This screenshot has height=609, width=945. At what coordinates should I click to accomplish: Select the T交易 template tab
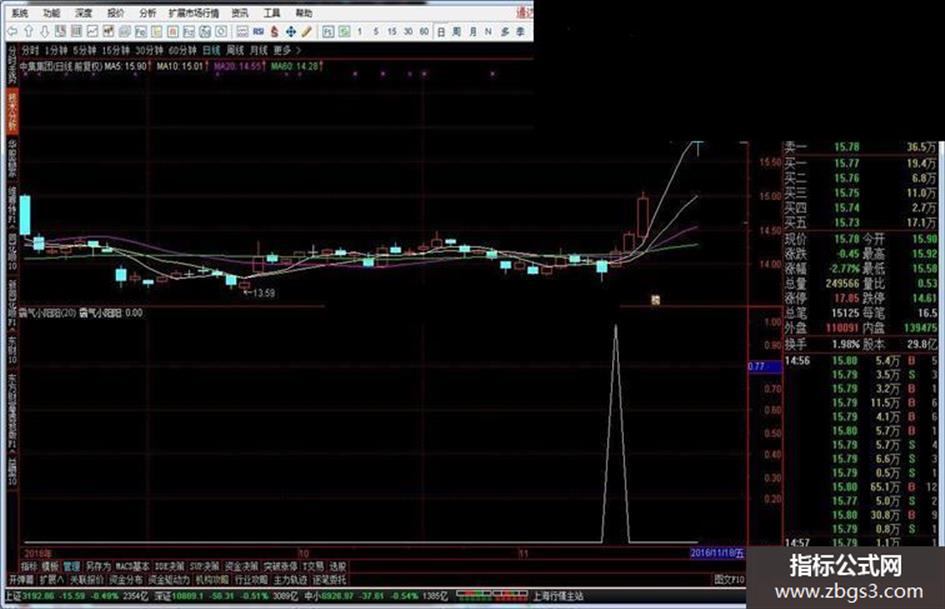pos(313,566)
